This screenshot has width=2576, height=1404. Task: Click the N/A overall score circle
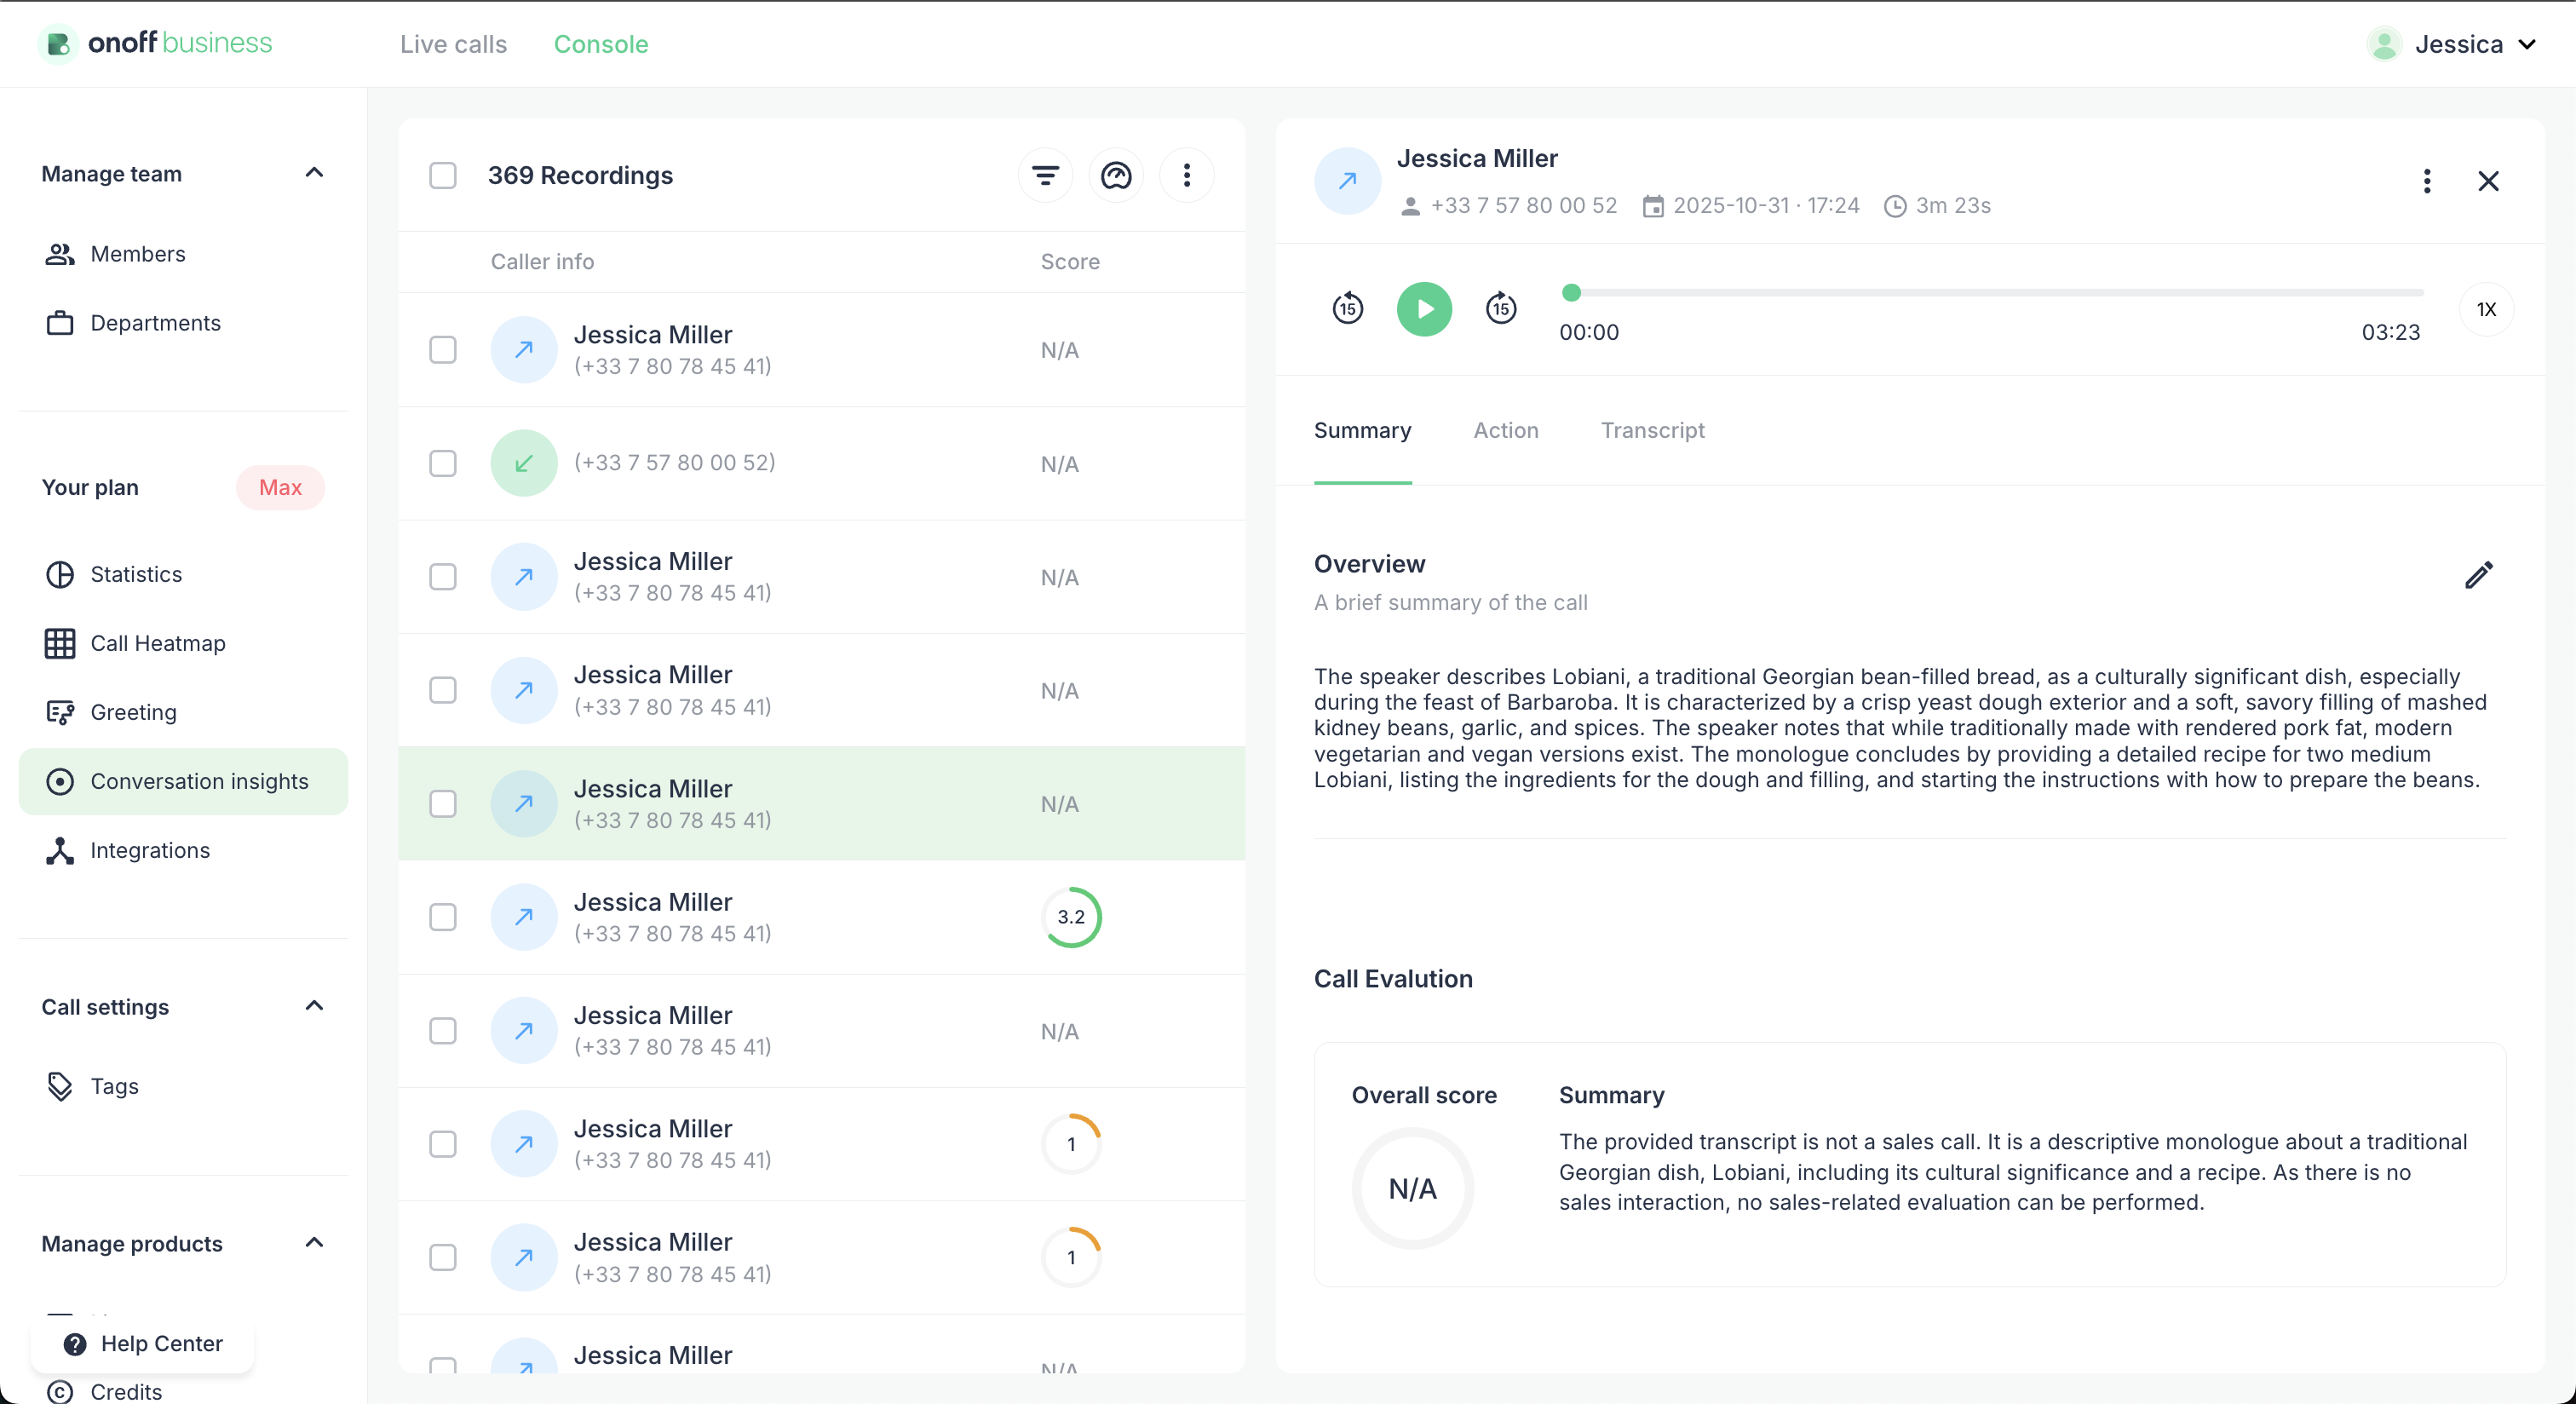1412,1189
